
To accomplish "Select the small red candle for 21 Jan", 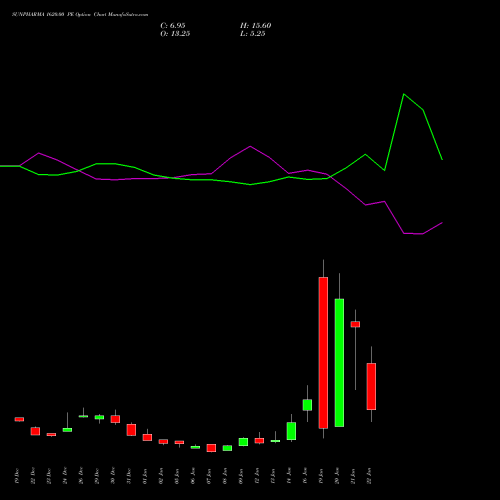I will 355,324.
